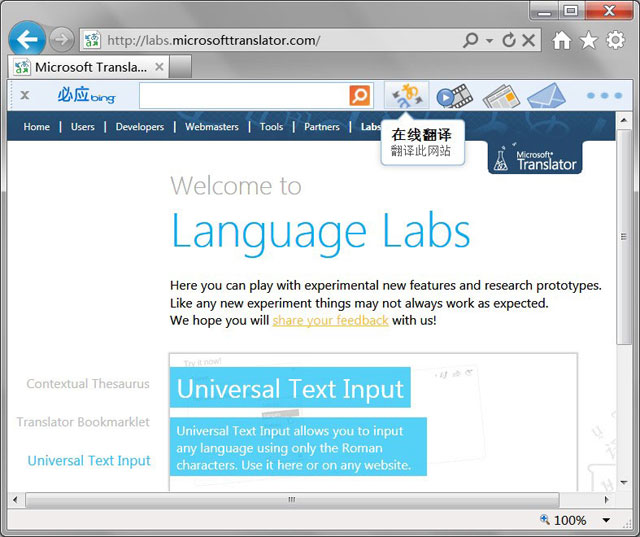Open the browser Tools gear icon
This screenshot has height=537, width=640.
(615, 40)
